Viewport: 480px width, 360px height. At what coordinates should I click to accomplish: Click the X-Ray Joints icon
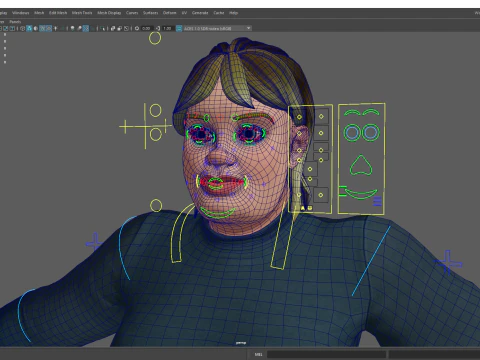coord(126,28)
